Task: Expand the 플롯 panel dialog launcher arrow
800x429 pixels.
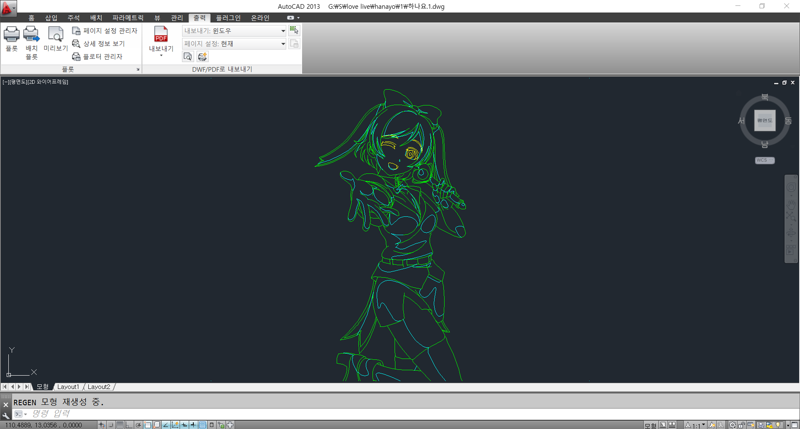Action: (138, 69)
